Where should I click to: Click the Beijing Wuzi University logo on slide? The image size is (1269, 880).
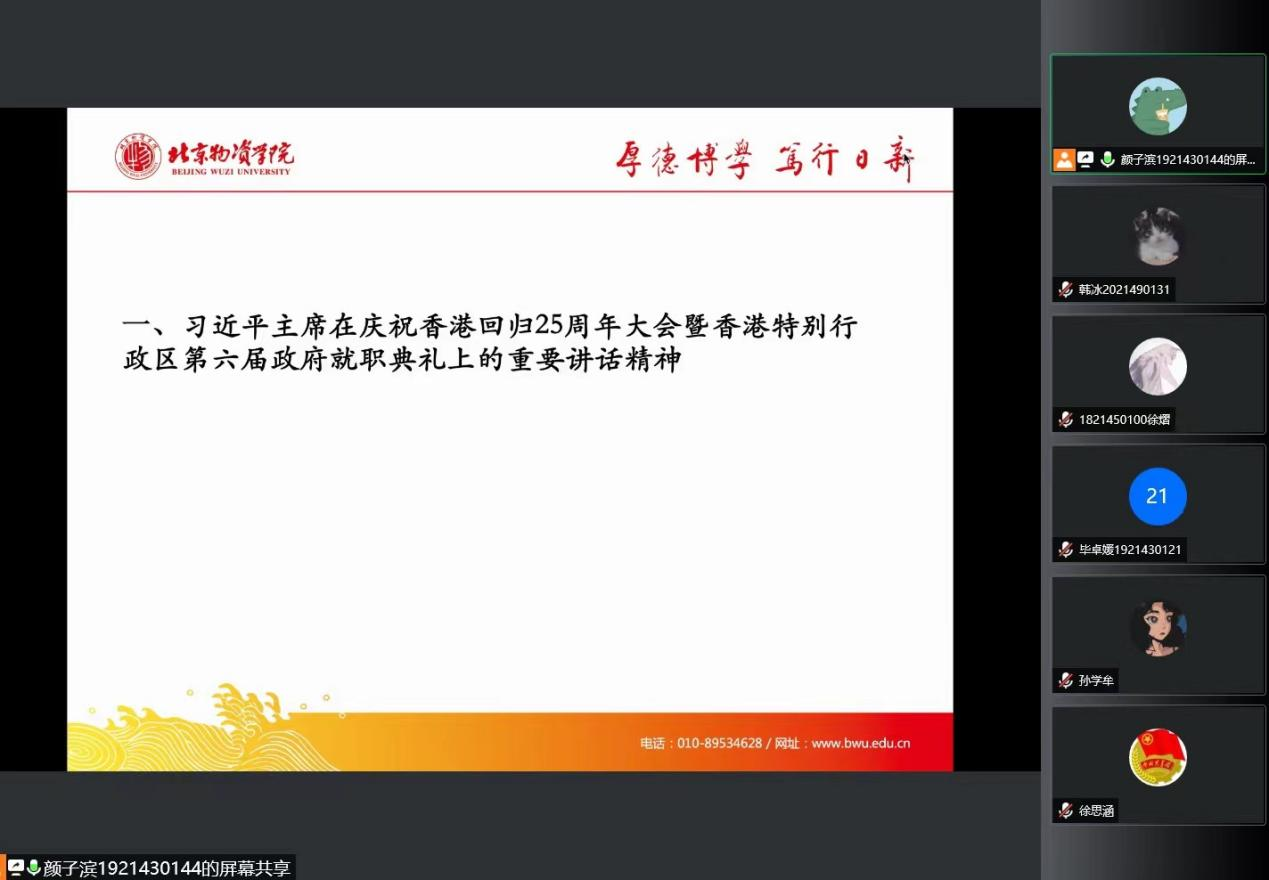[204, 157]
